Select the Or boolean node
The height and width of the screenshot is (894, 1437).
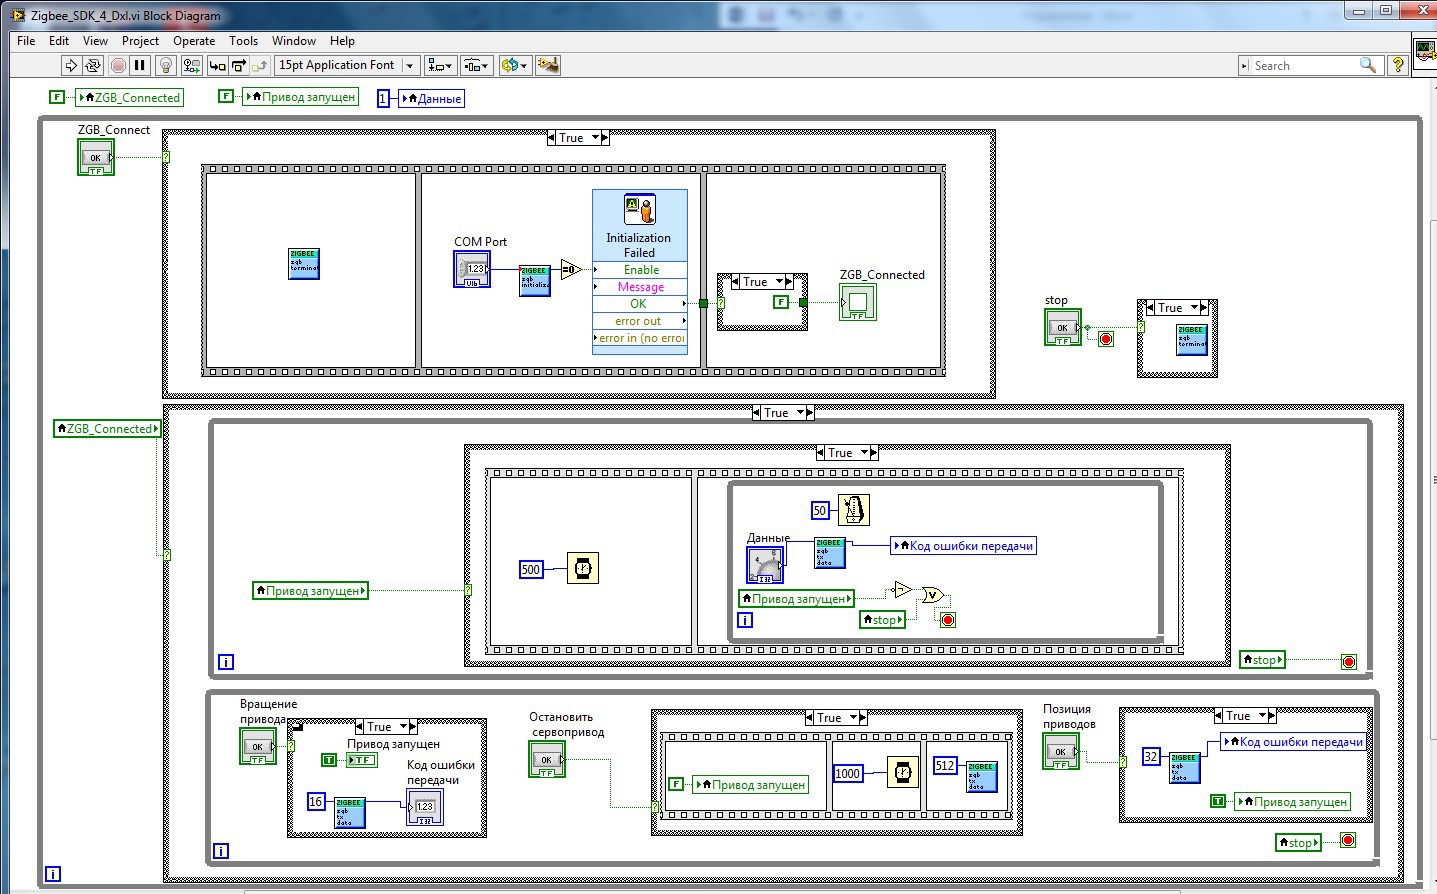tap(932, 595)
